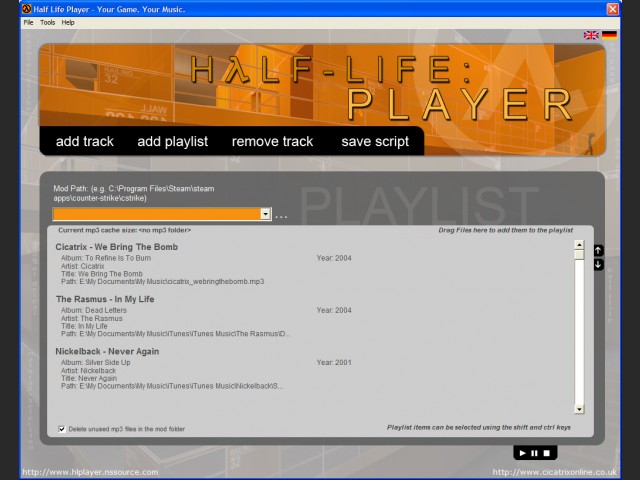Click Year: 2001 on Nickelback entry
This screenshot has height=480, width=640.
(334, 362)
